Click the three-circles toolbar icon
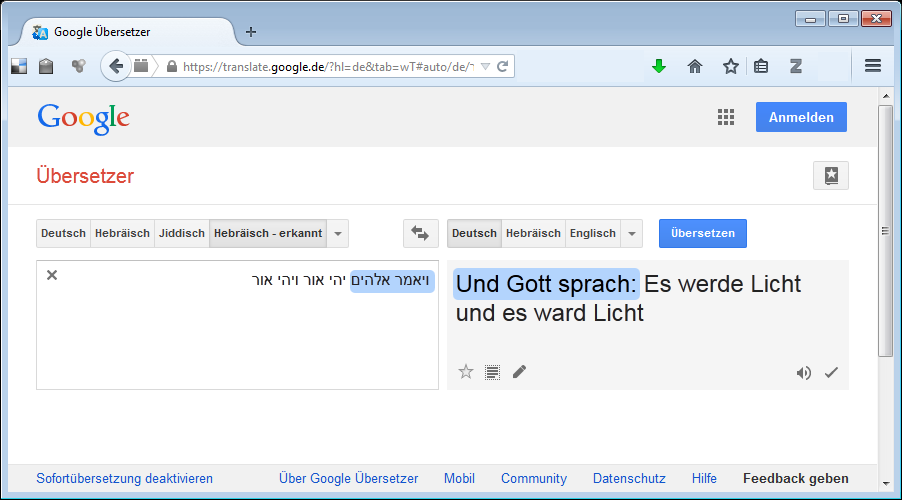The image size is (902, 500). tap(78, 66)
